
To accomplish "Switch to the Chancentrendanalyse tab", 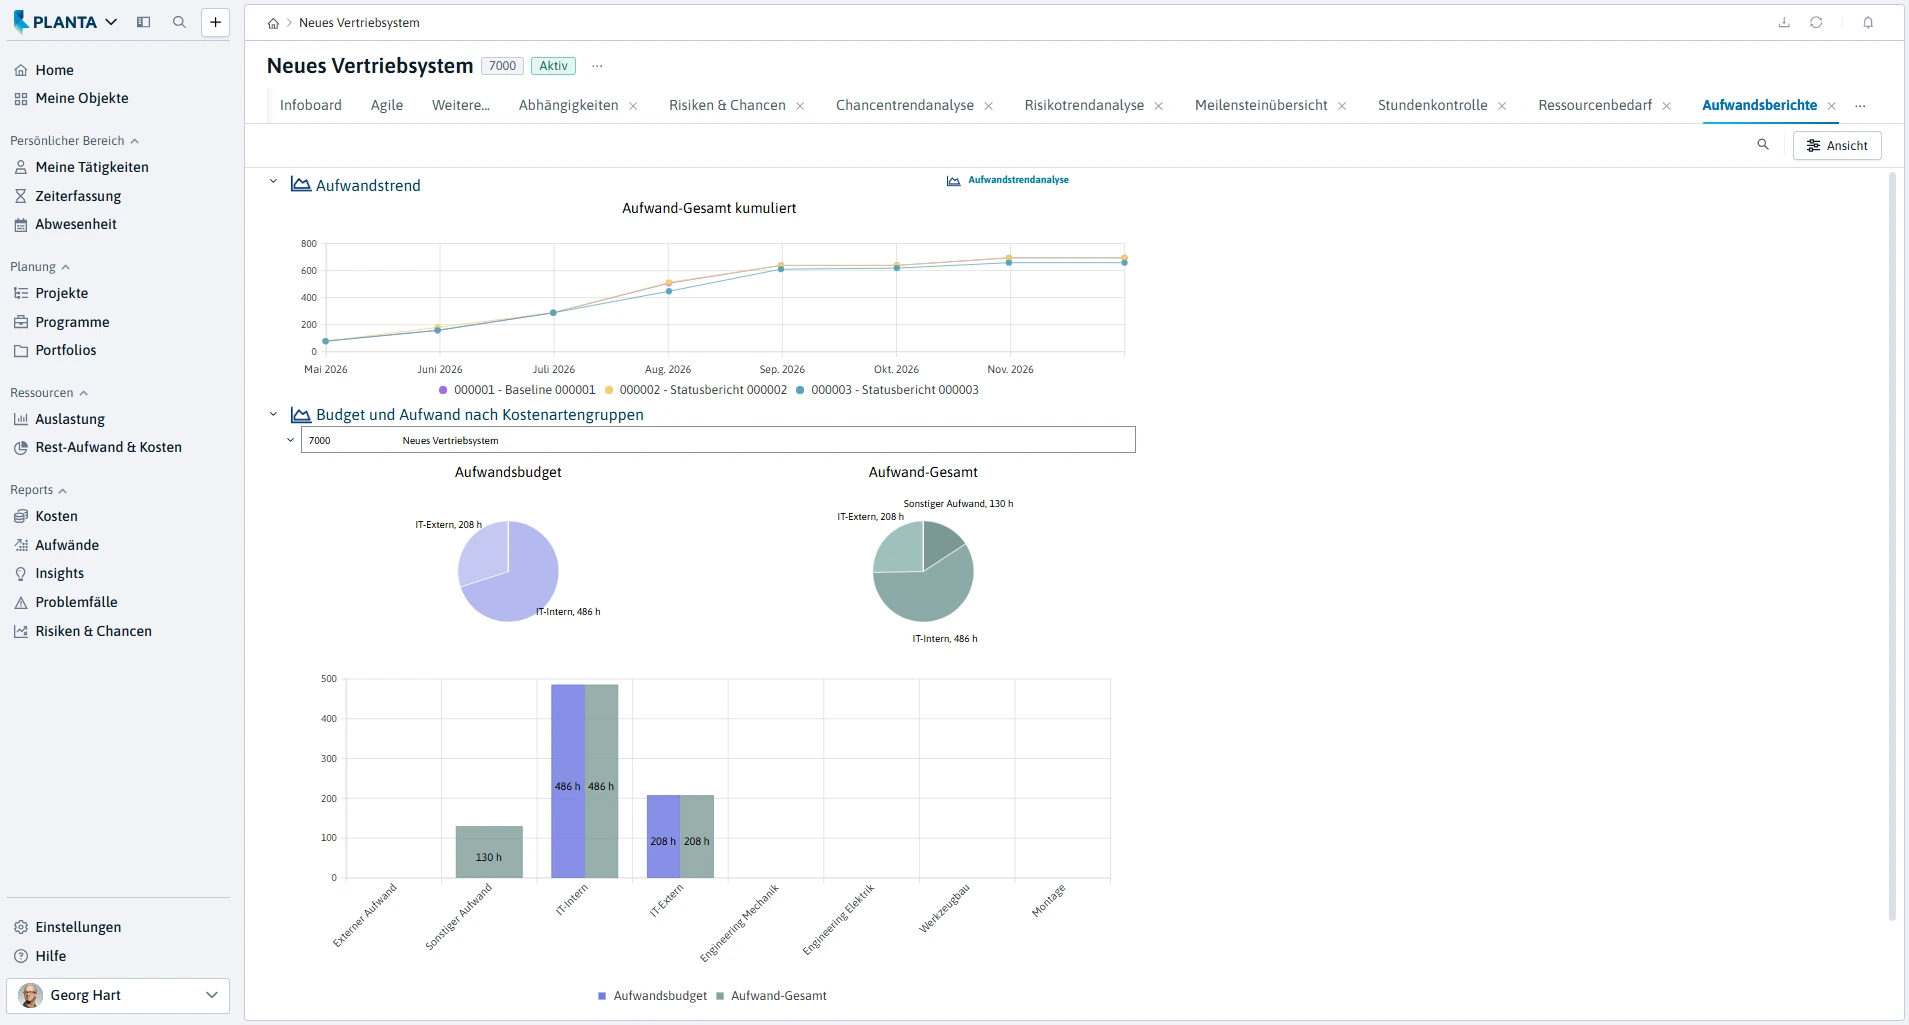I will pyautogui.click(x=905, y=105).
